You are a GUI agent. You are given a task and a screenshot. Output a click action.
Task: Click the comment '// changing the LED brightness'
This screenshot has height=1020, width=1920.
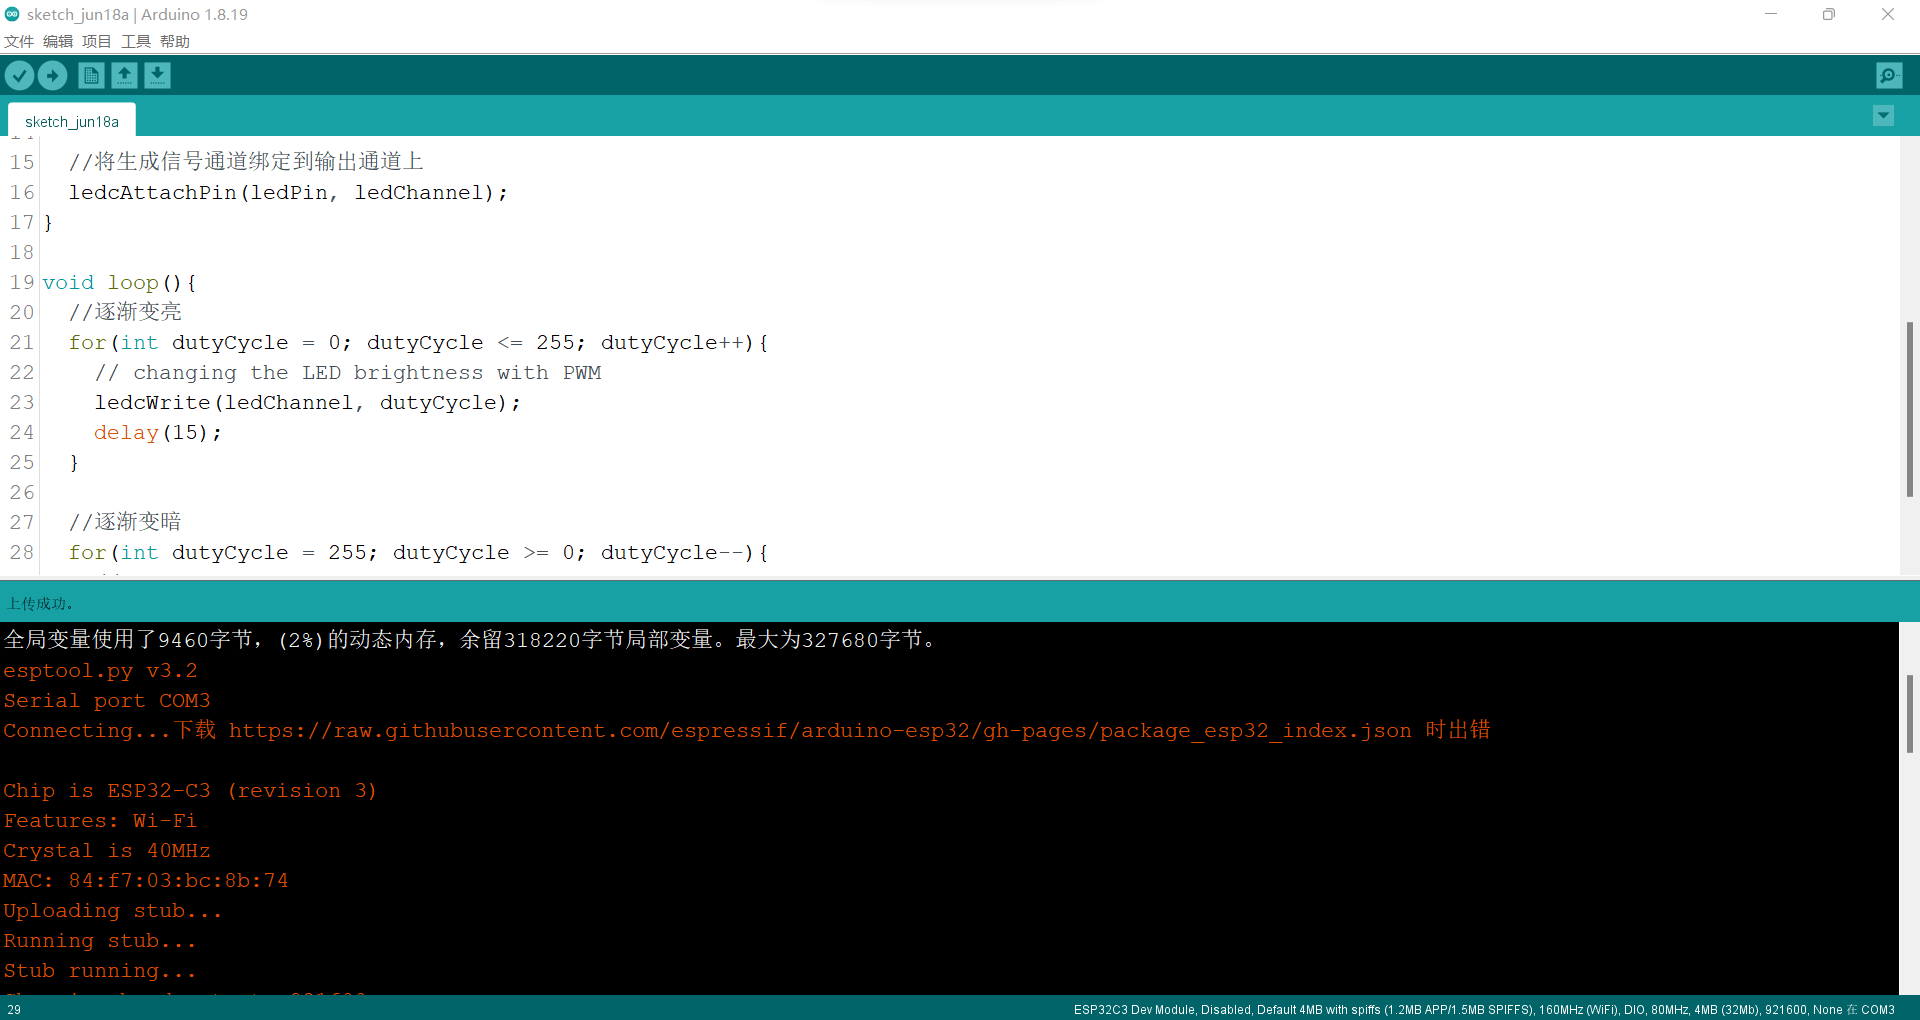(x=348, y=372)
